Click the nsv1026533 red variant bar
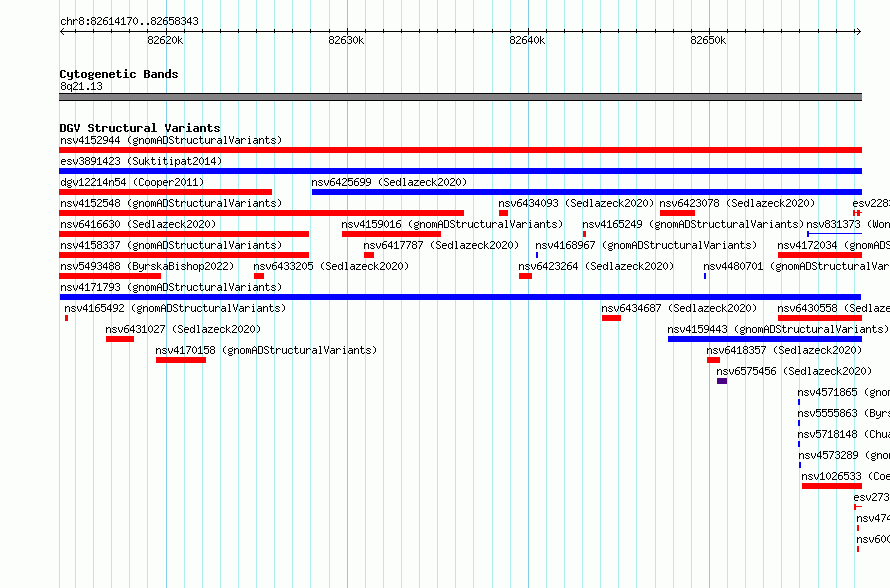The width and height of the screenshot is (890, 588). coord(832,486)
